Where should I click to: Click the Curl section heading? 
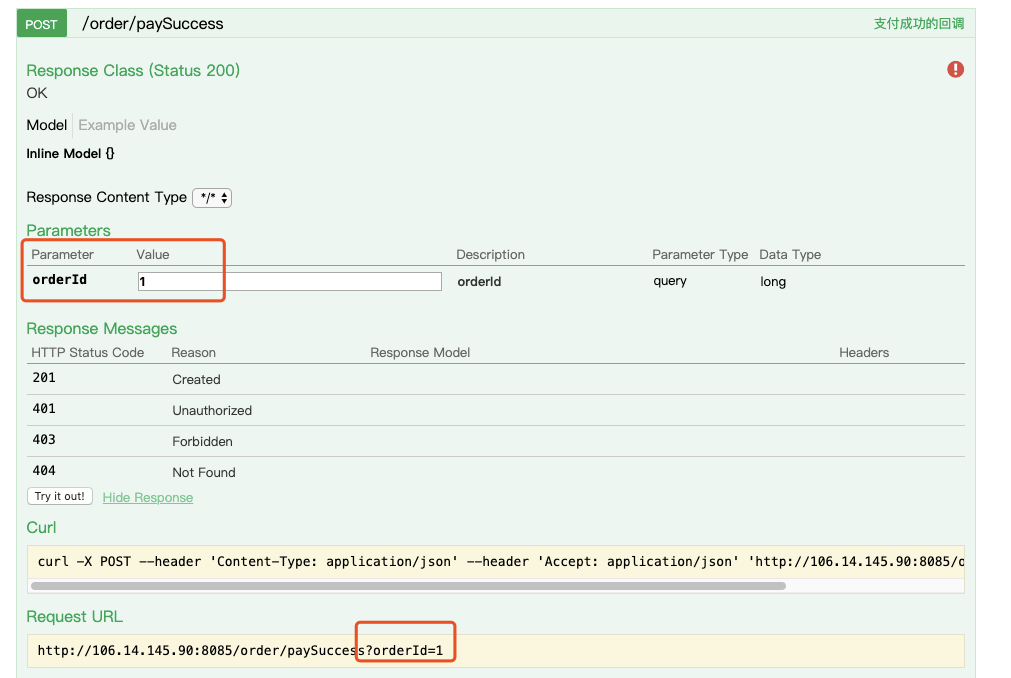41,528
